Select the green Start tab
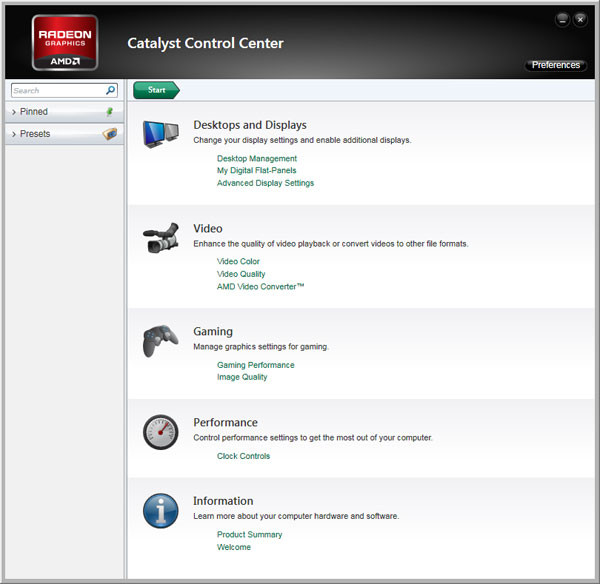Image resolution: width=600 pixels, height=584 pixels. coord(156,90)
